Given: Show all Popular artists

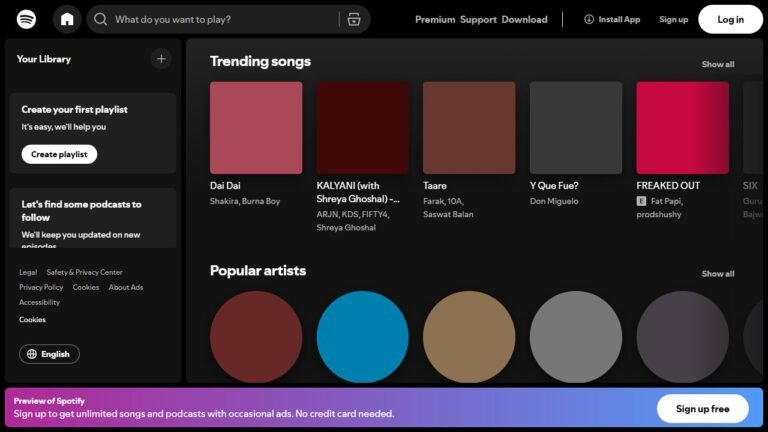Looking at the screenshot, I should pos(718,274).
